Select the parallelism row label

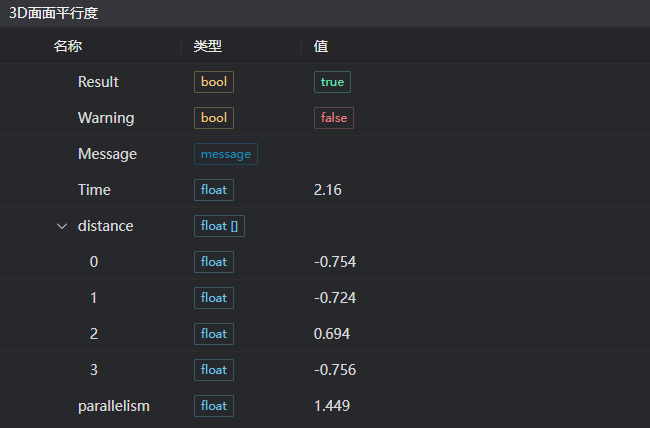click(114, 406)
